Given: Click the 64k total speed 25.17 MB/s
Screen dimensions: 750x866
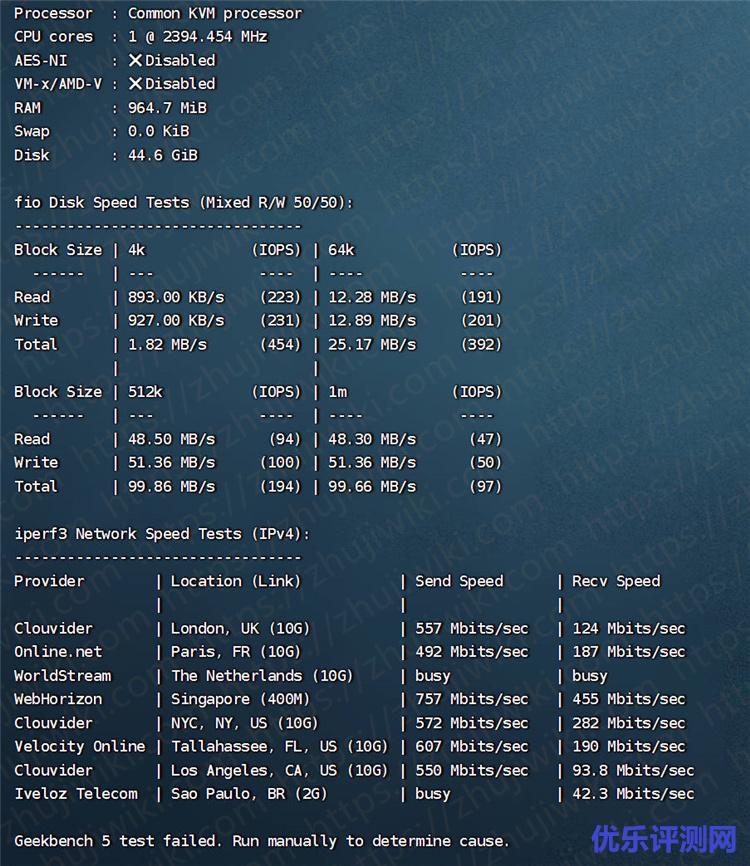Looking at the screenshot, I should (372, 344).
